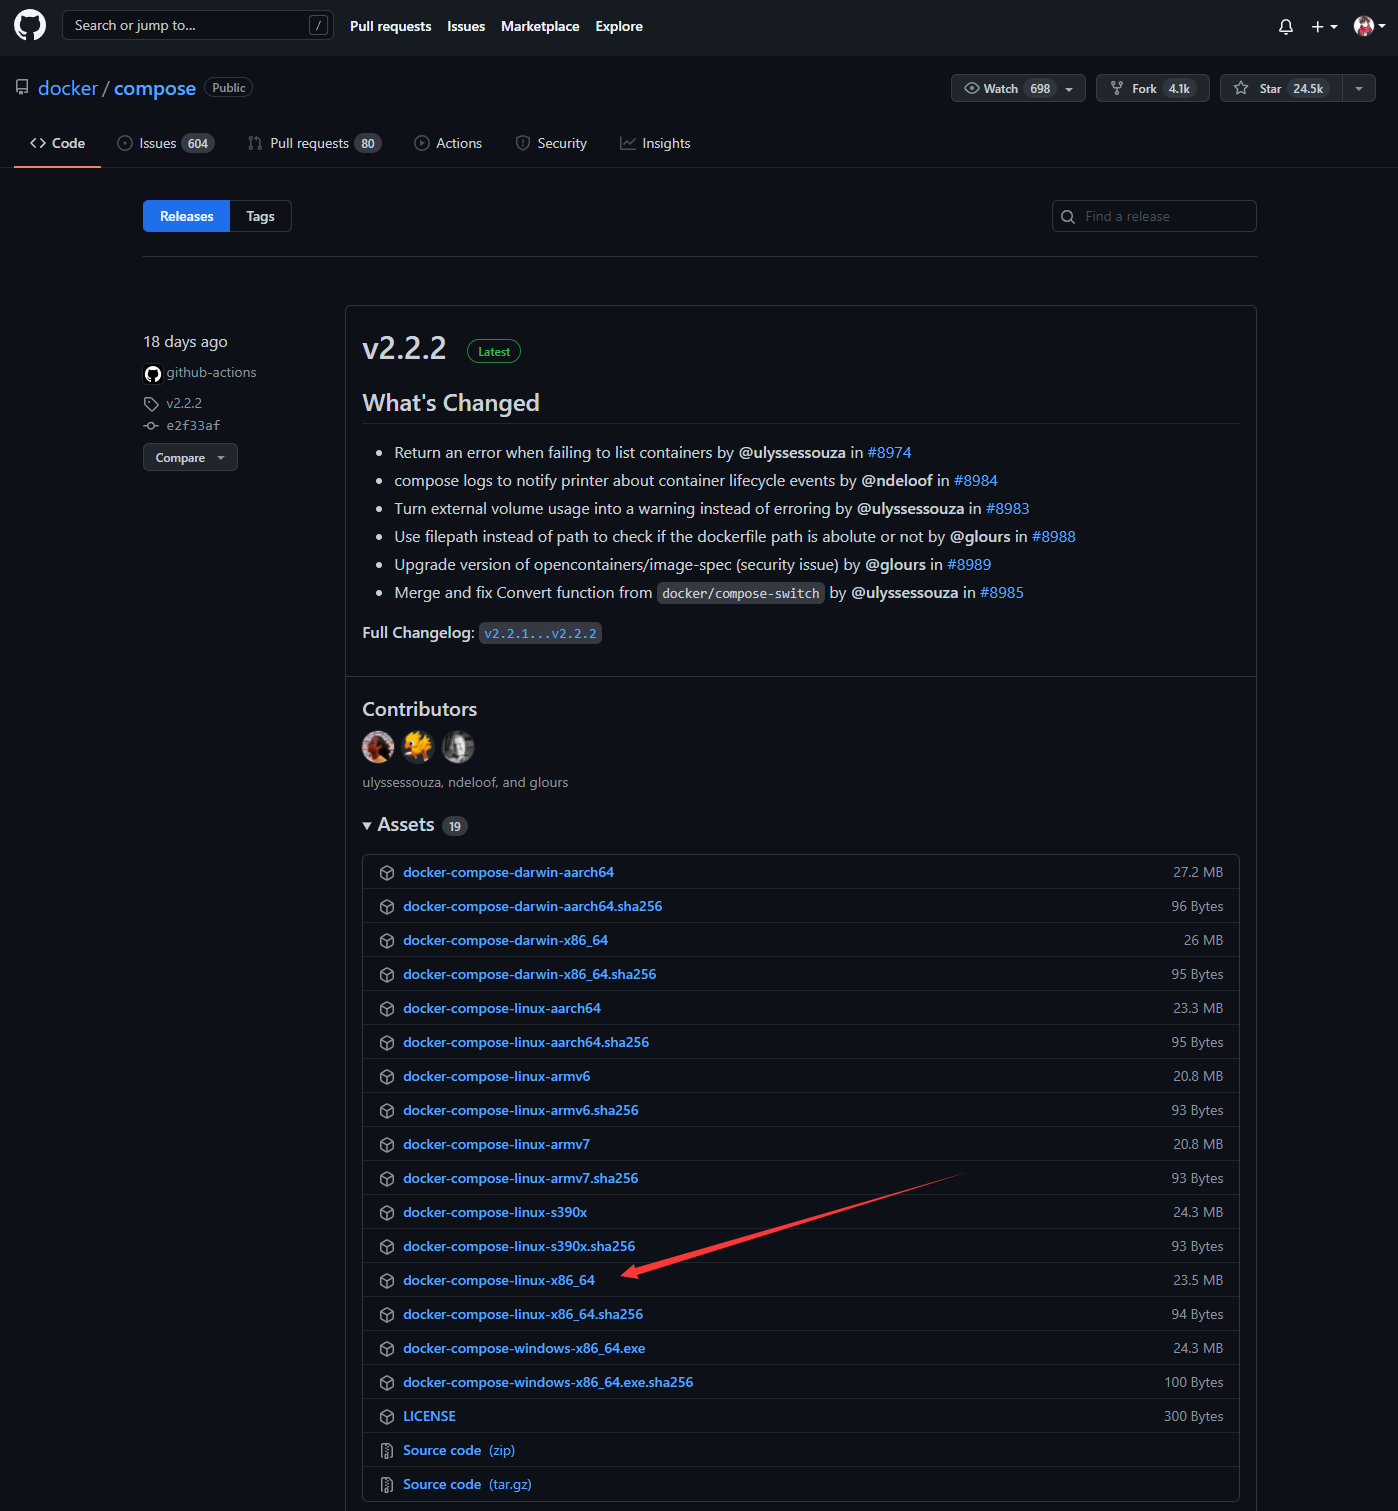
Task: Expand the Watch dropdown arrow
Action: click(1069, 89)
